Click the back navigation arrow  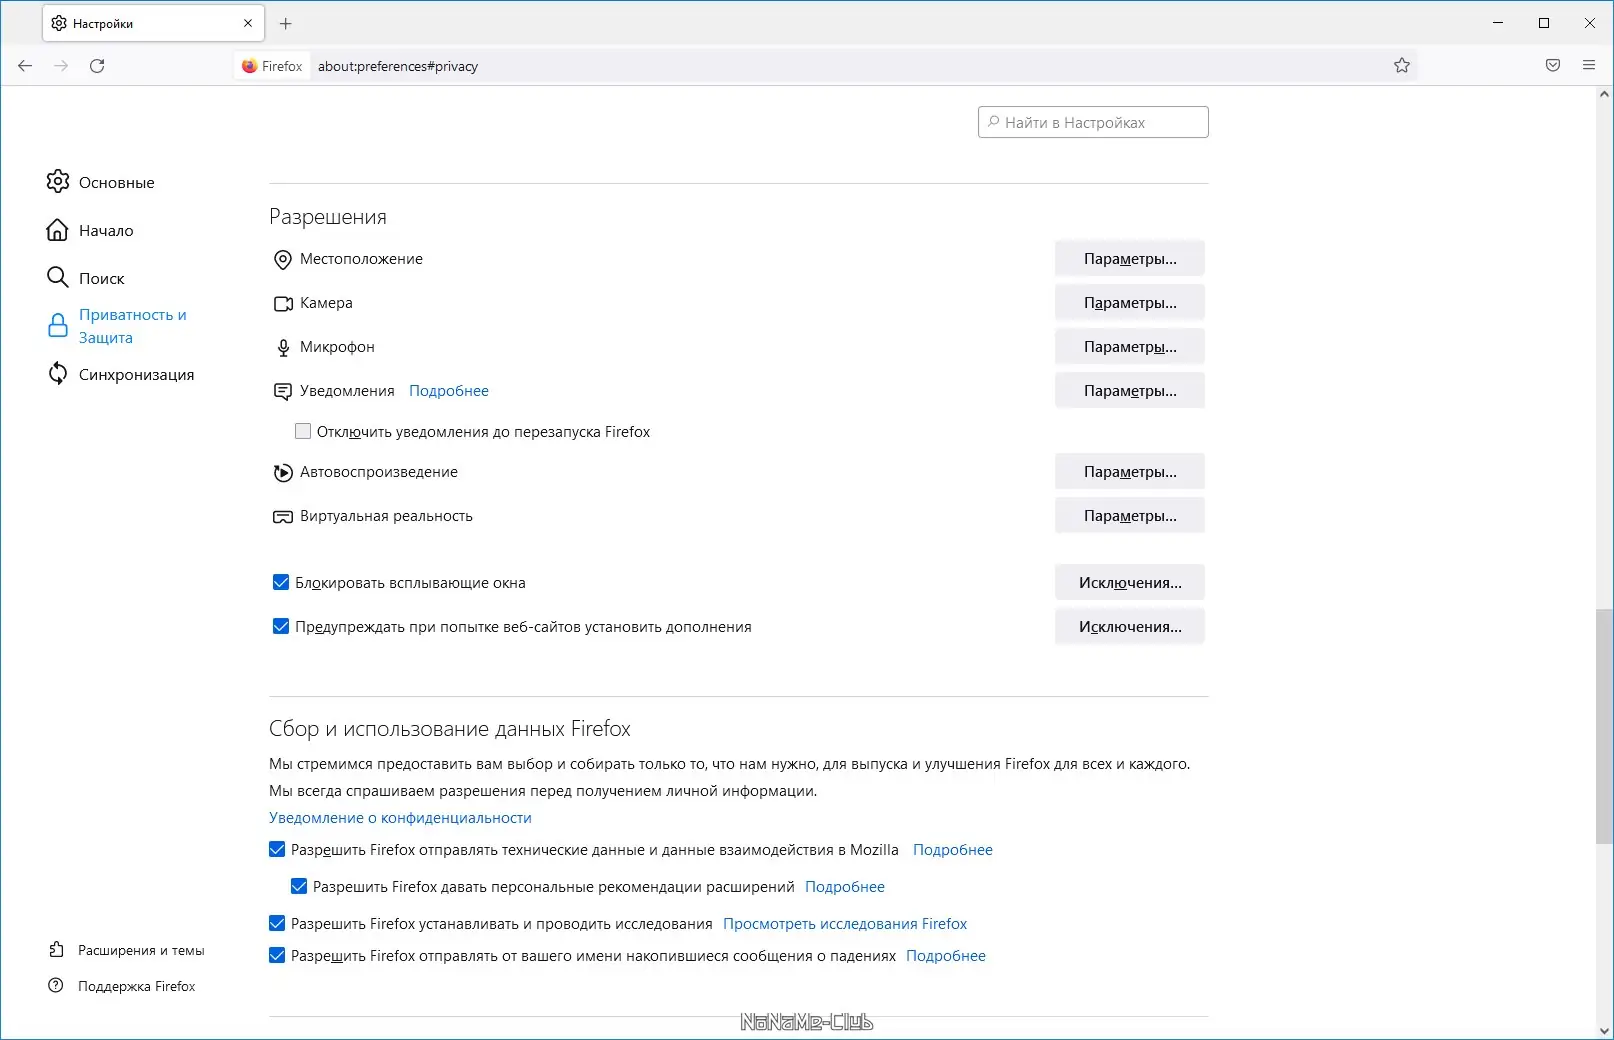coord(25,66)
